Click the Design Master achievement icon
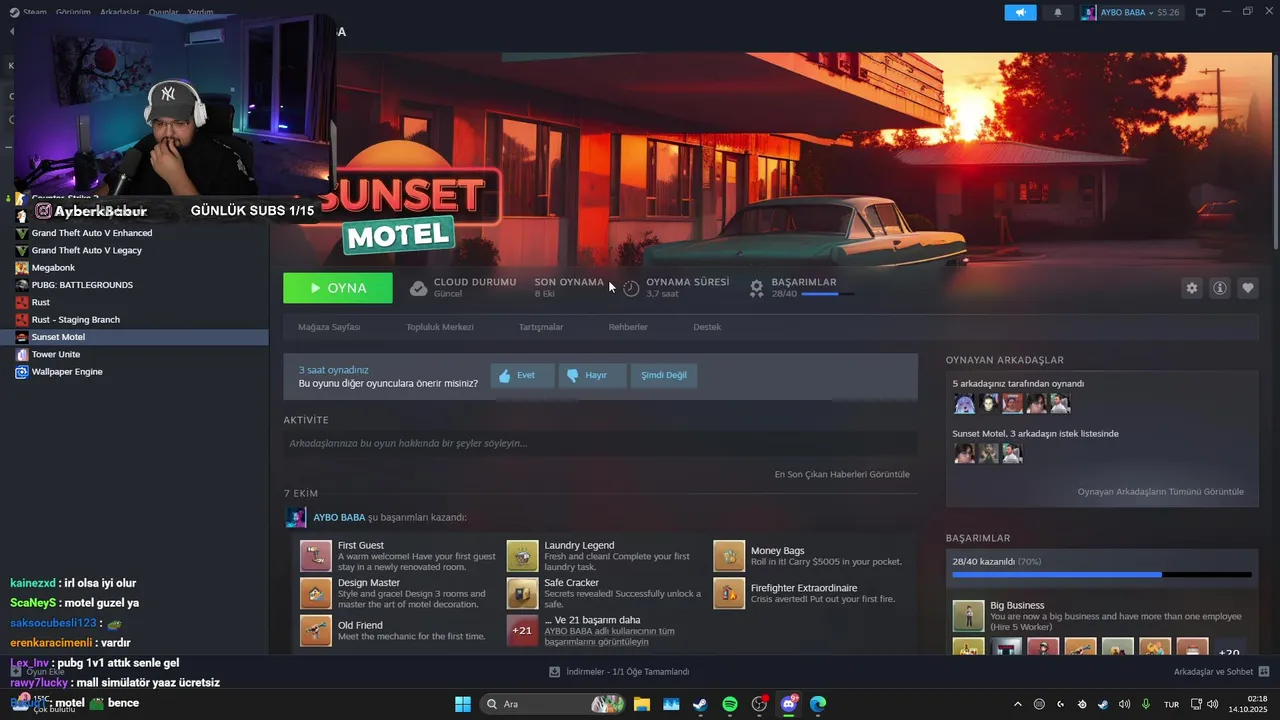The height and width of the screenshot is (720, 1280). coord(316,593)
